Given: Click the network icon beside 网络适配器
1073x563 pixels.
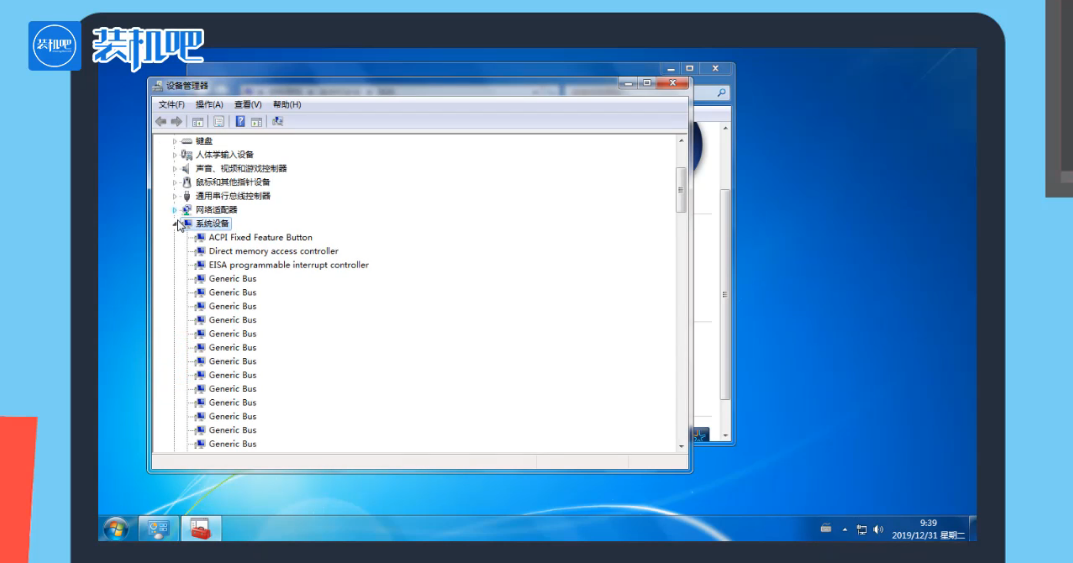Looking at the screenshot, I should pyautogui.click(x=186, y=209).
